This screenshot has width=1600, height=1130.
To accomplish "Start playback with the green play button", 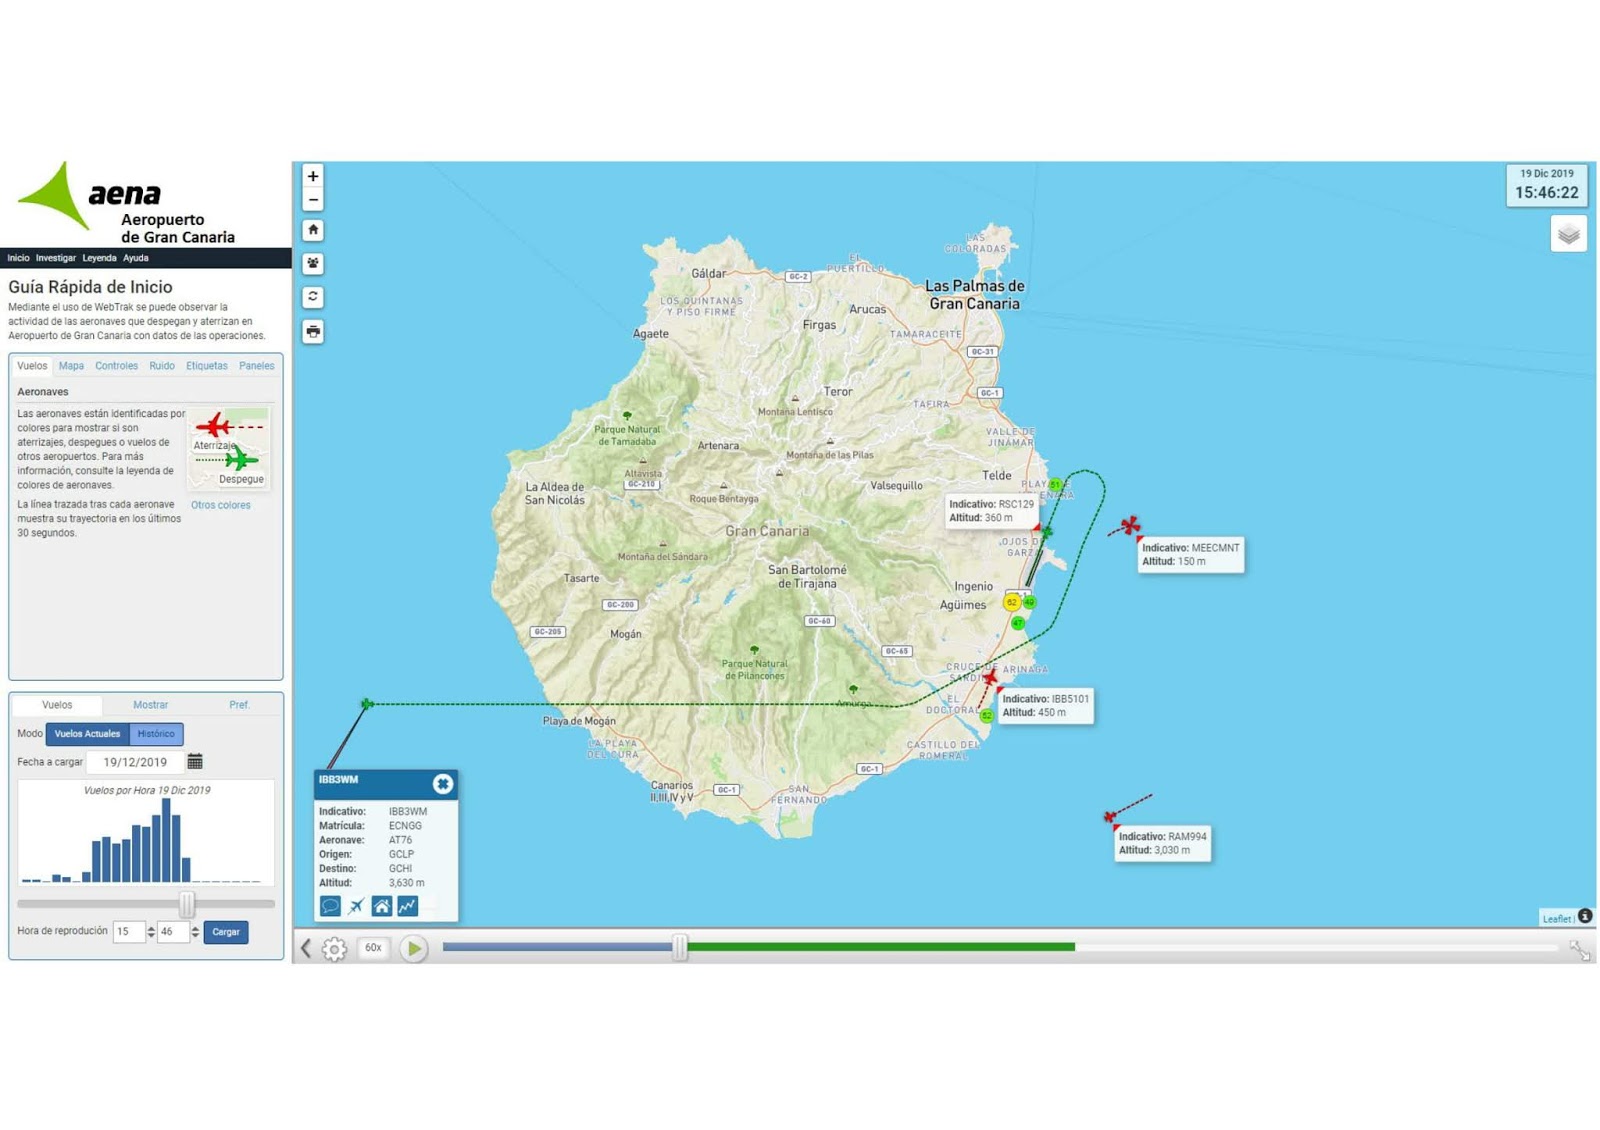I will [x=413, y=948].
